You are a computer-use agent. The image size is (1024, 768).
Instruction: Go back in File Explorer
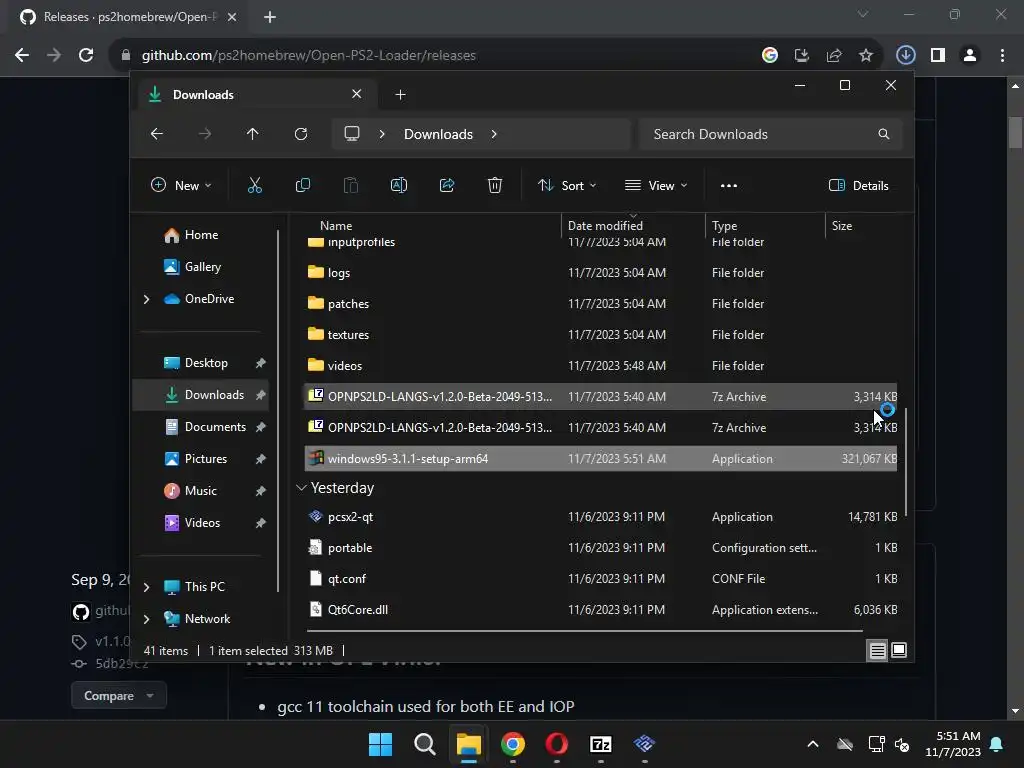pos(157,134)
